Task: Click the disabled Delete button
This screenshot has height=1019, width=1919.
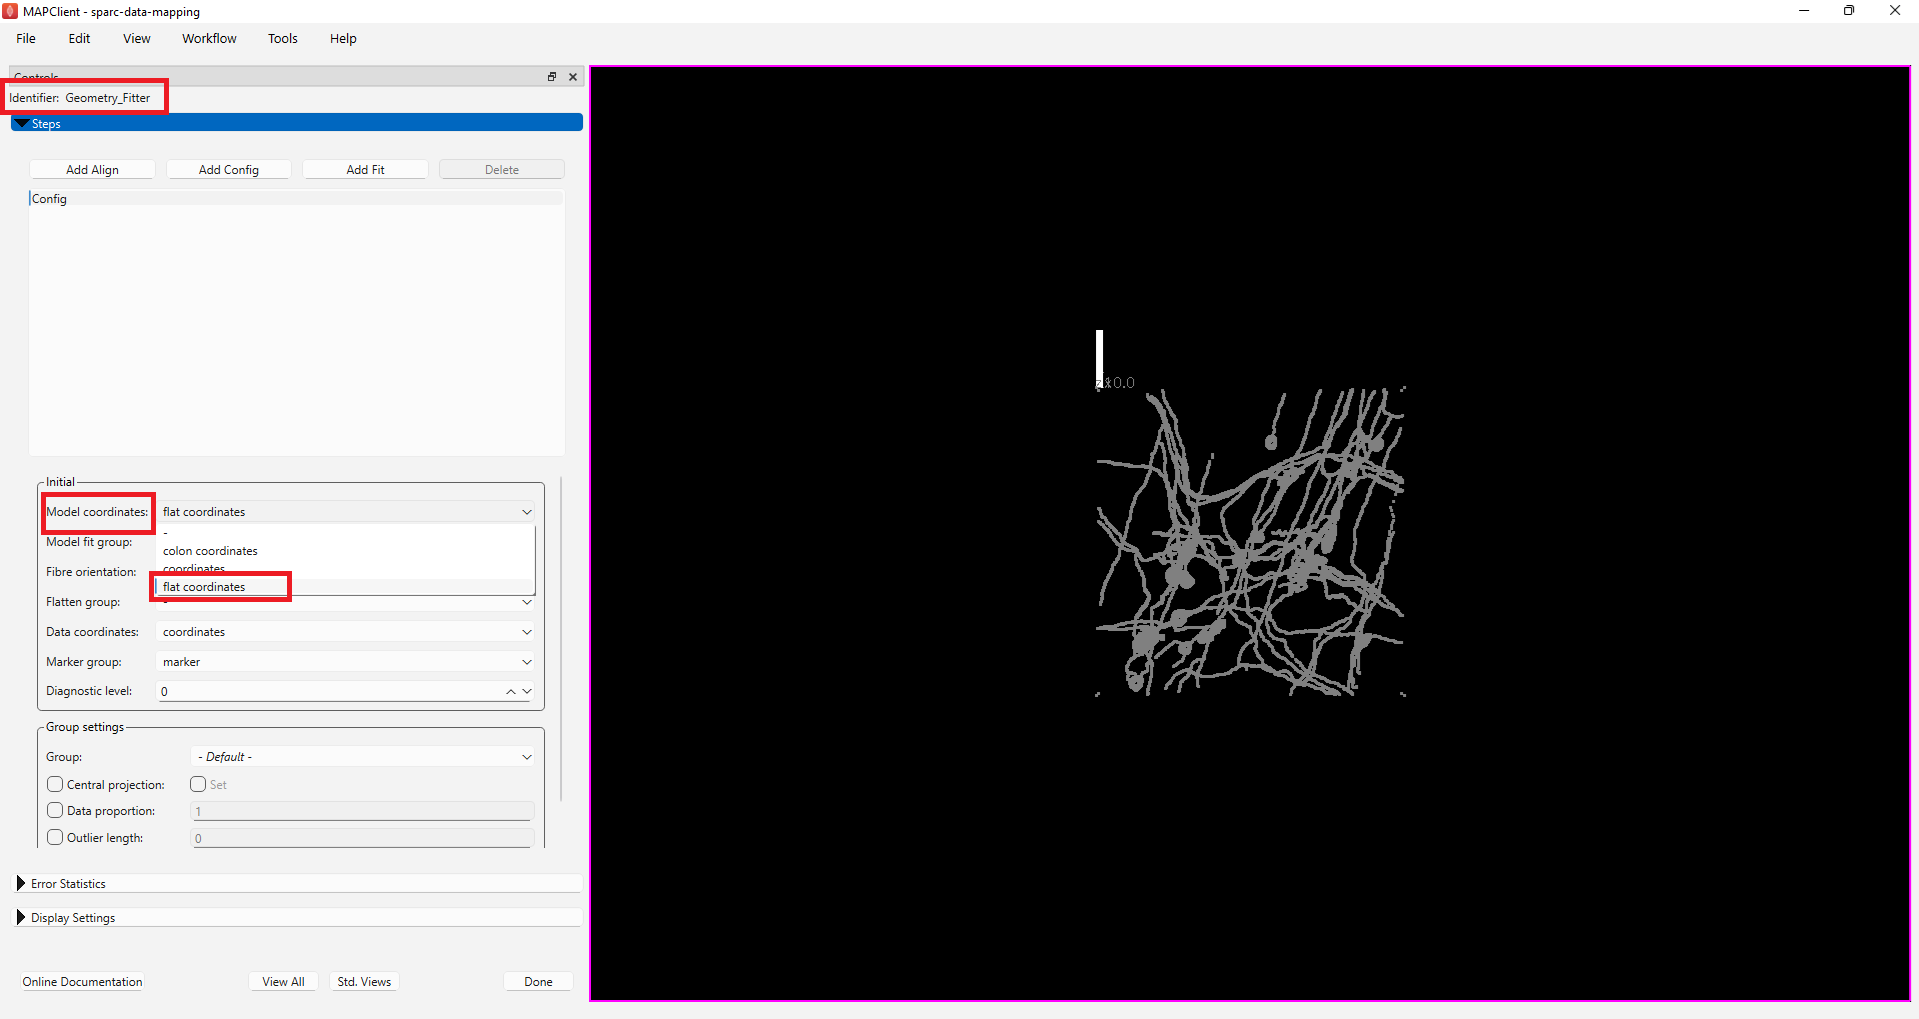Action: pyautogui.click(x=502, y=170)
